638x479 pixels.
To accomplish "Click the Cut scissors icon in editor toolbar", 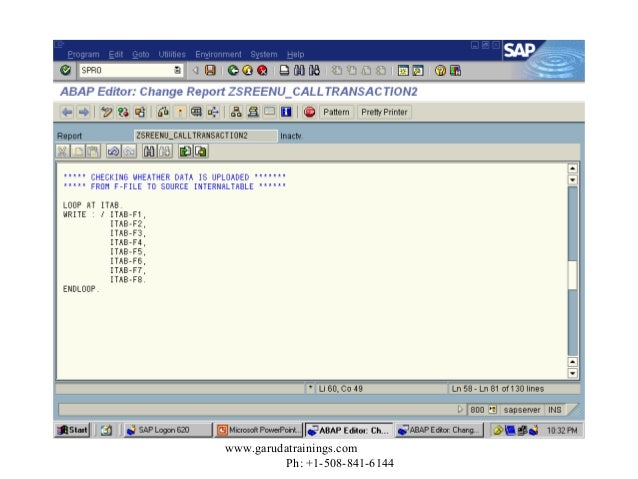I will (x=63, y=151).
